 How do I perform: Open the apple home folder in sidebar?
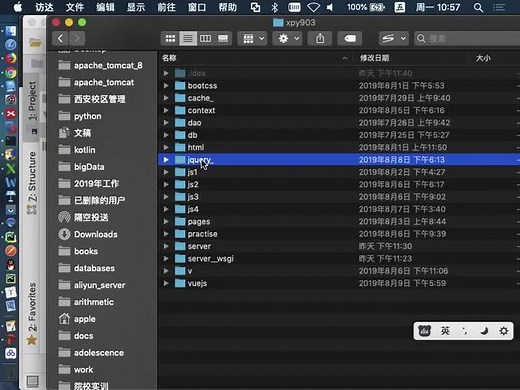pos(77,319)
